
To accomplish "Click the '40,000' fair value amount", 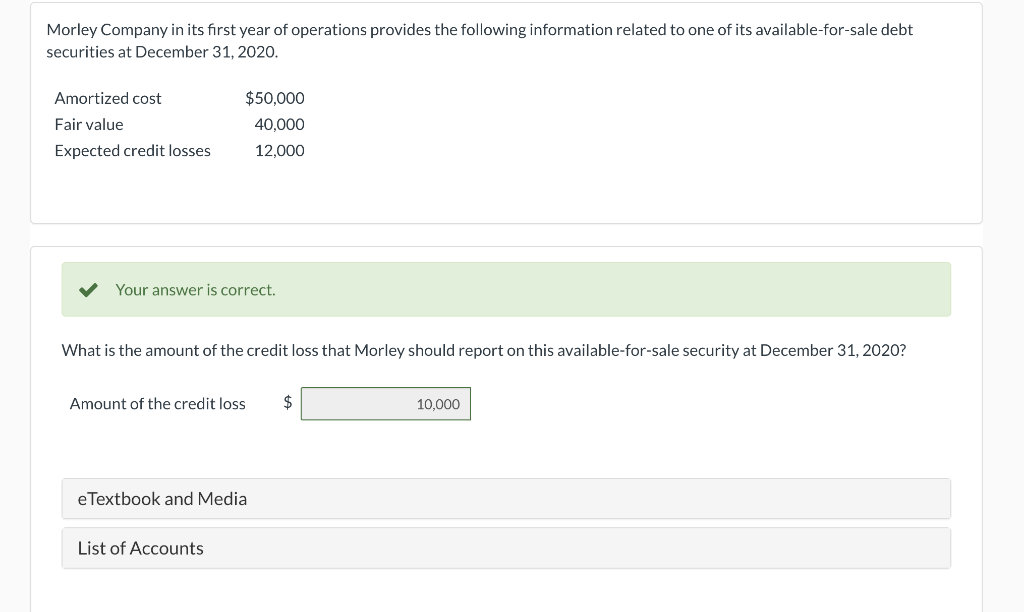I will pos(280,124).
